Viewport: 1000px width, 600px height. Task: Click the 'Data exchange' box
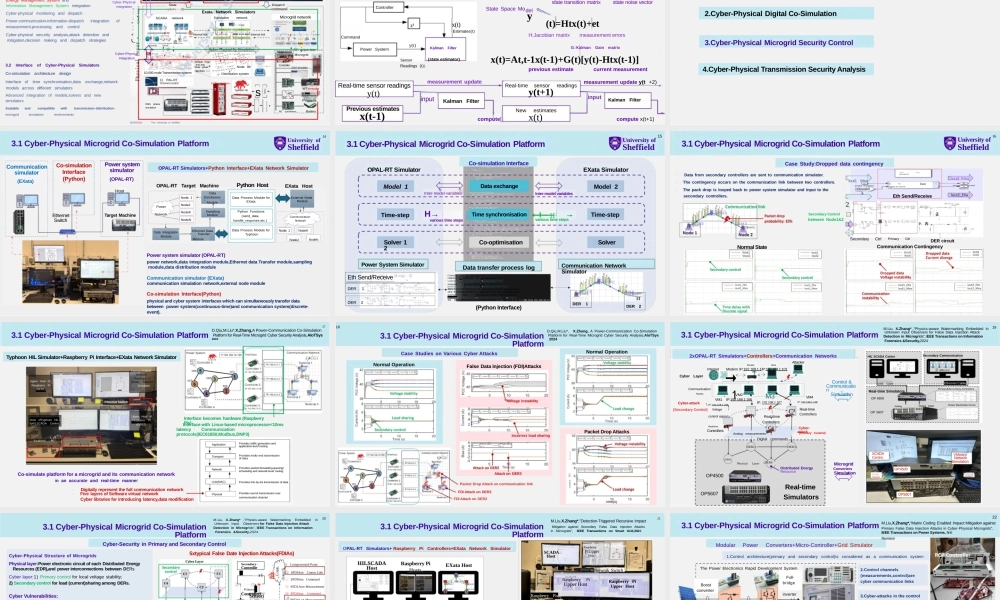(x=499, y=186)
